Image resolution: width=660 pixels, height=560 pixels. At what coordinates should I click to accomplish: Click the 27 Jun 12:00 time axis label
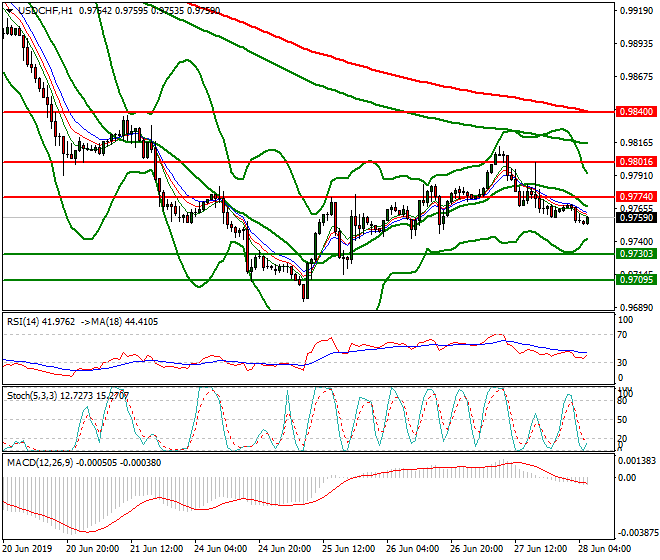pos(540,549)
